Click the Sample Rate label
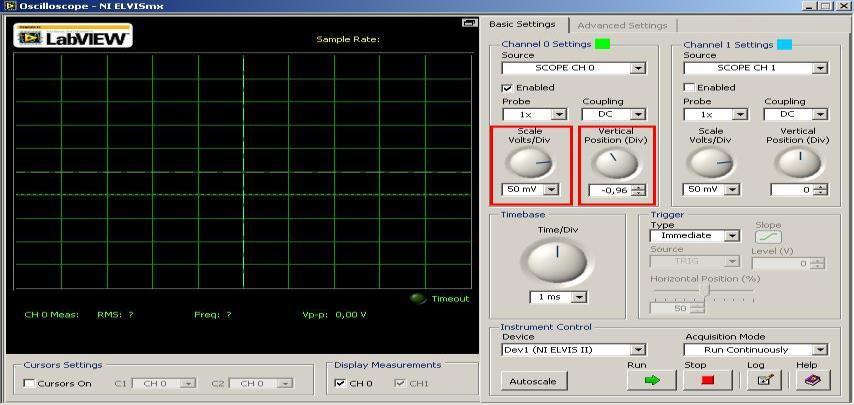Screen dimensions: 854x405 coord(348,39)
